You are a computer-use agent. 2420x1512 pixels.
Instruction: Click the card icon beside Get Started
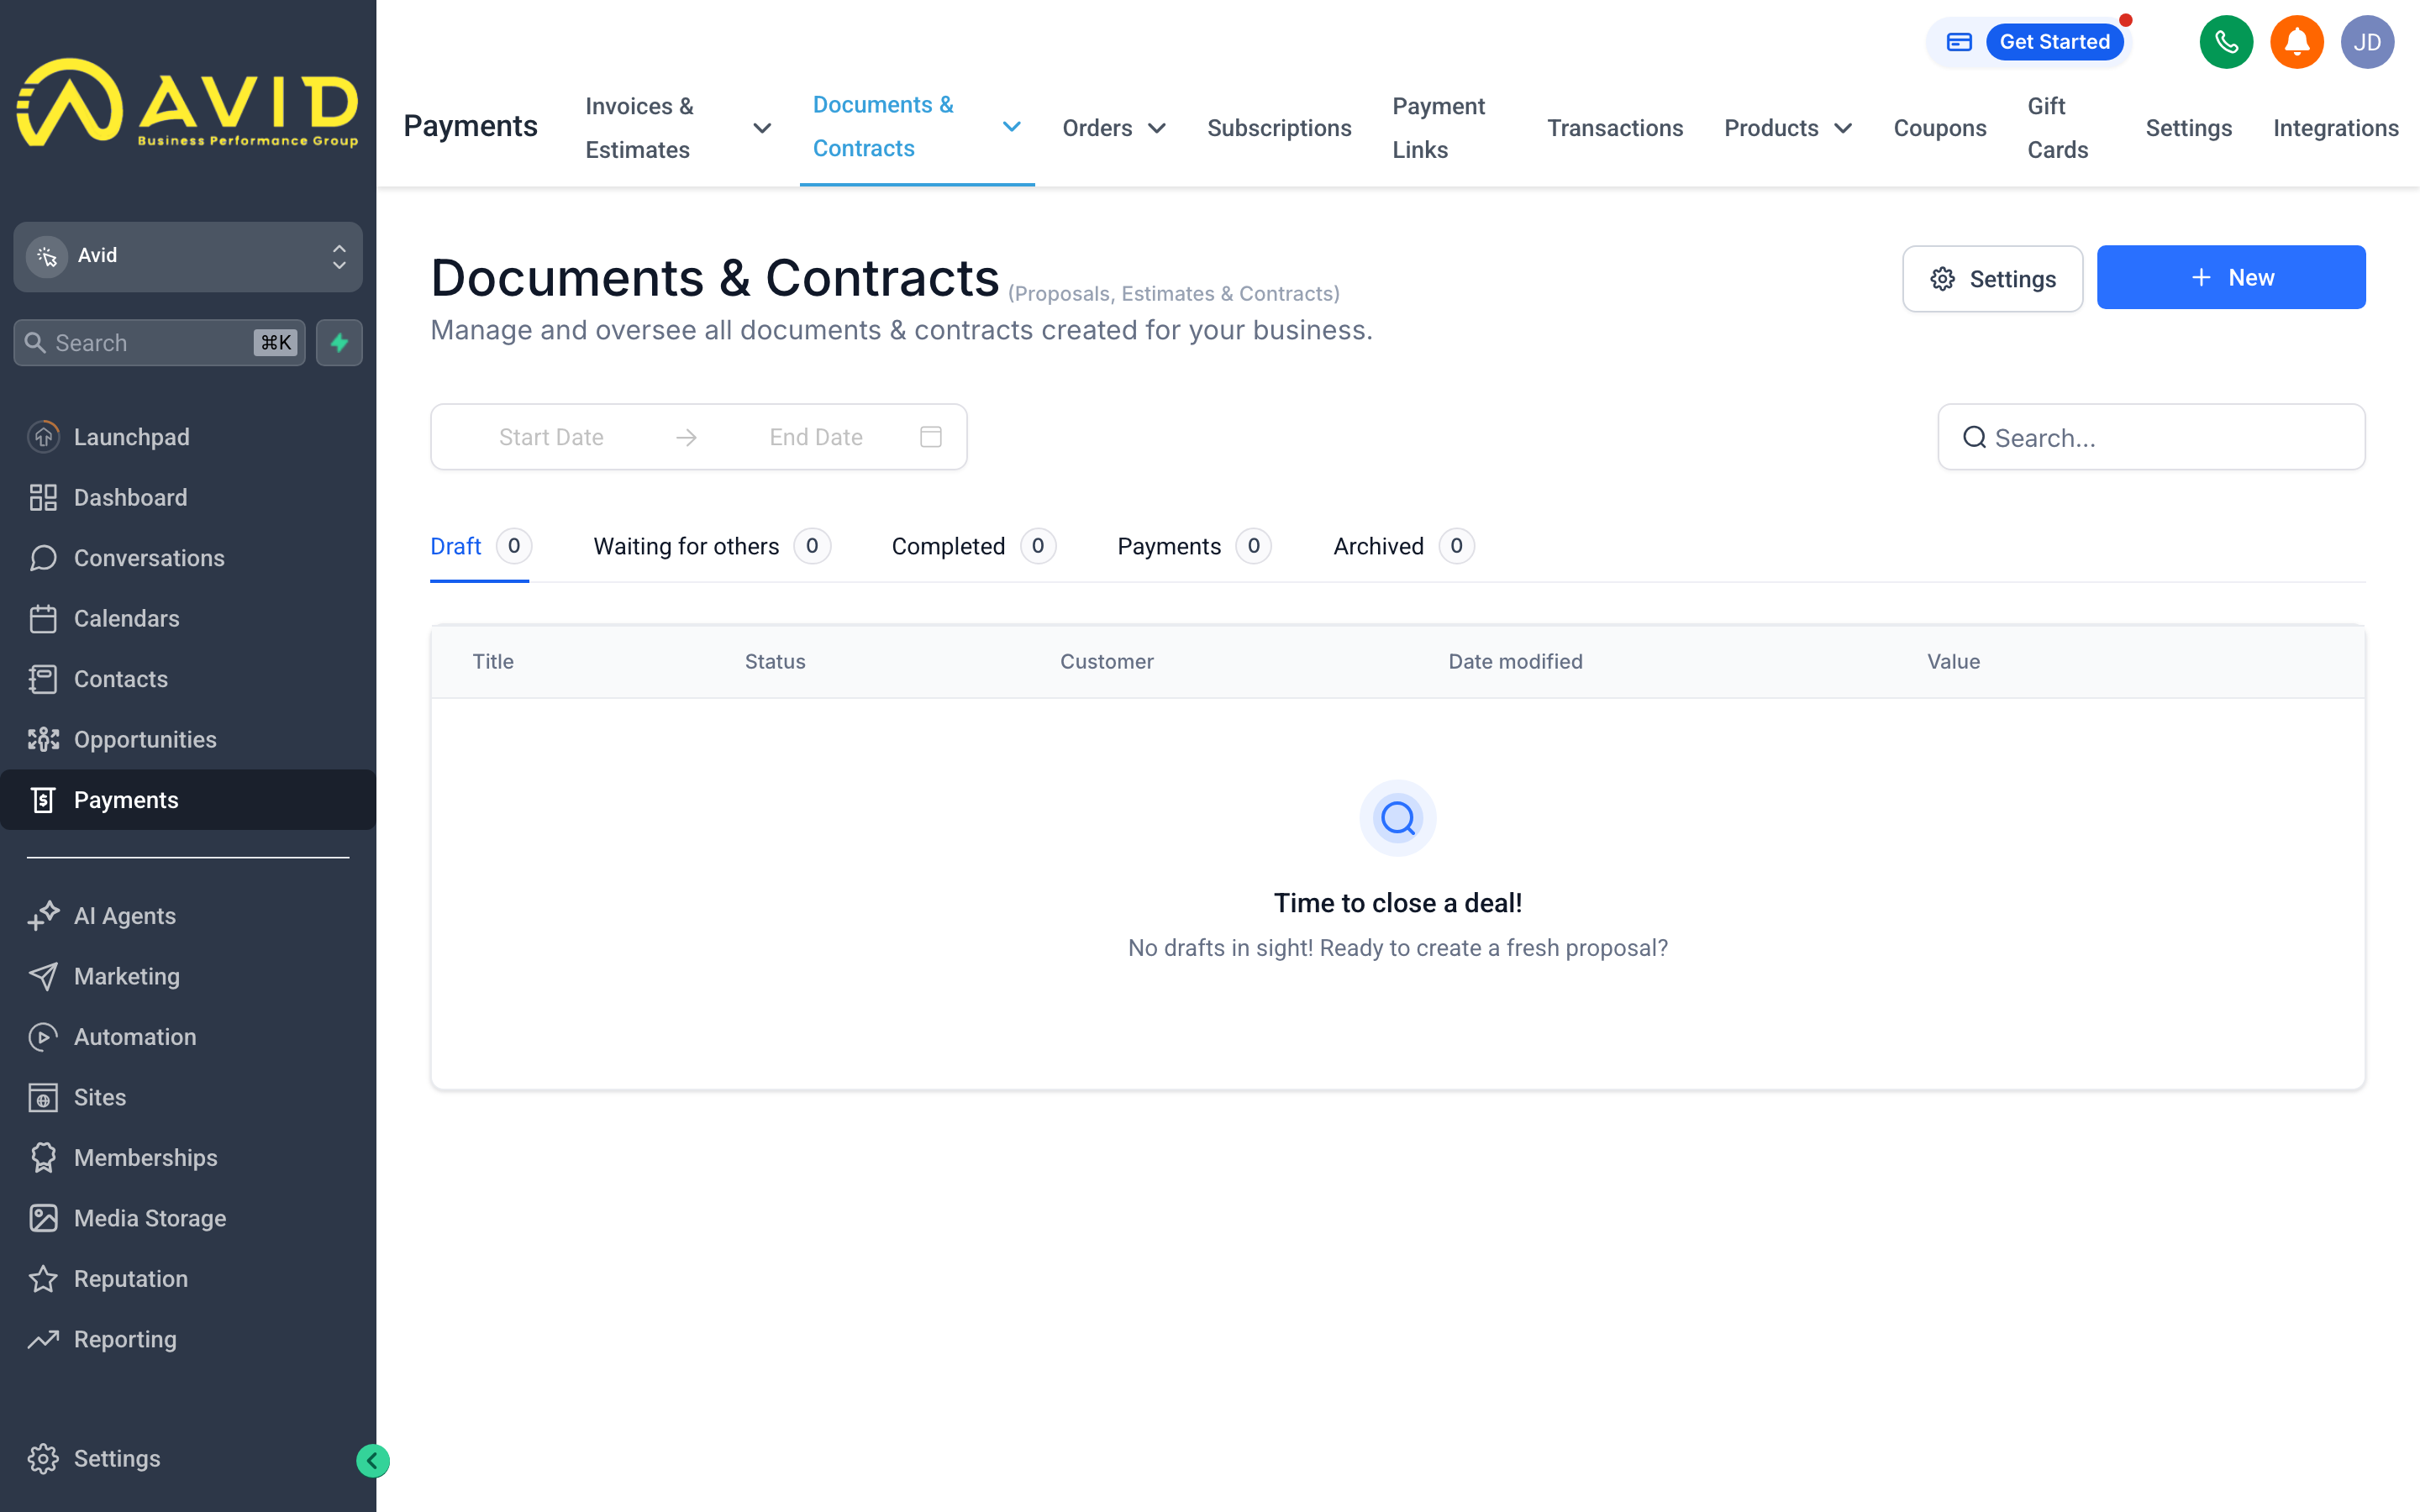[x=1958, y=42]
